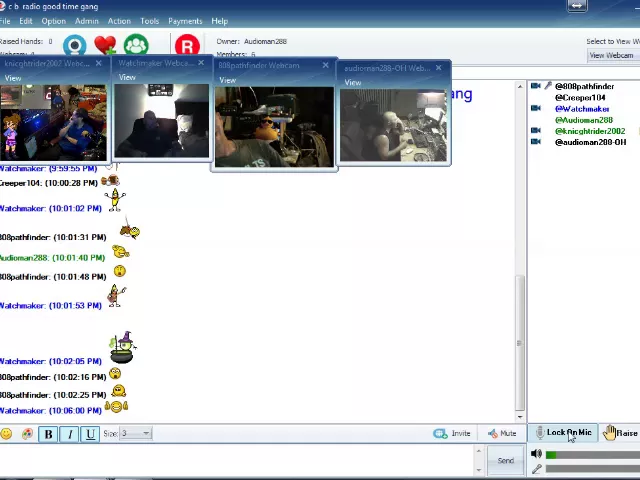Click the witch cauldron emoticon
The width and height of the screenshot is (640, 480).
pyautogui.click(x=122, y=347)
